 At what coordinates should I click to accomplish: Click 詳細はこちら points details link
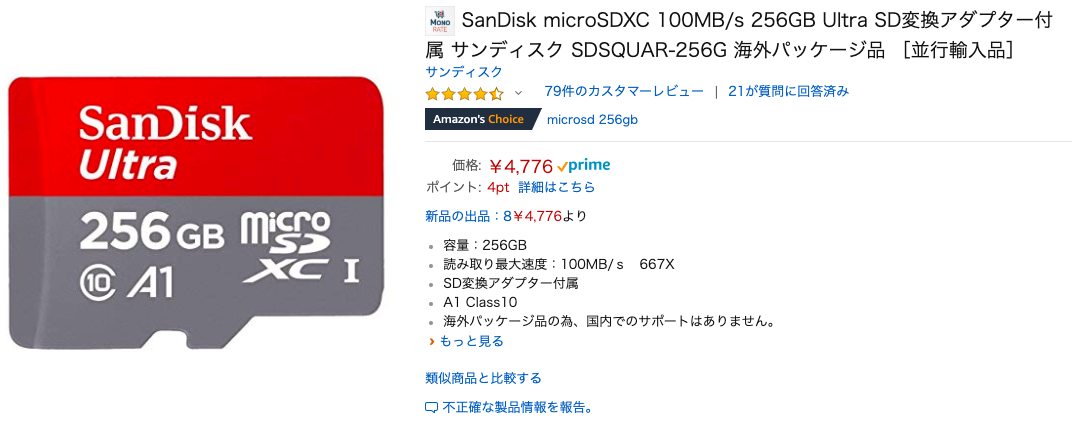pos(556,187)
